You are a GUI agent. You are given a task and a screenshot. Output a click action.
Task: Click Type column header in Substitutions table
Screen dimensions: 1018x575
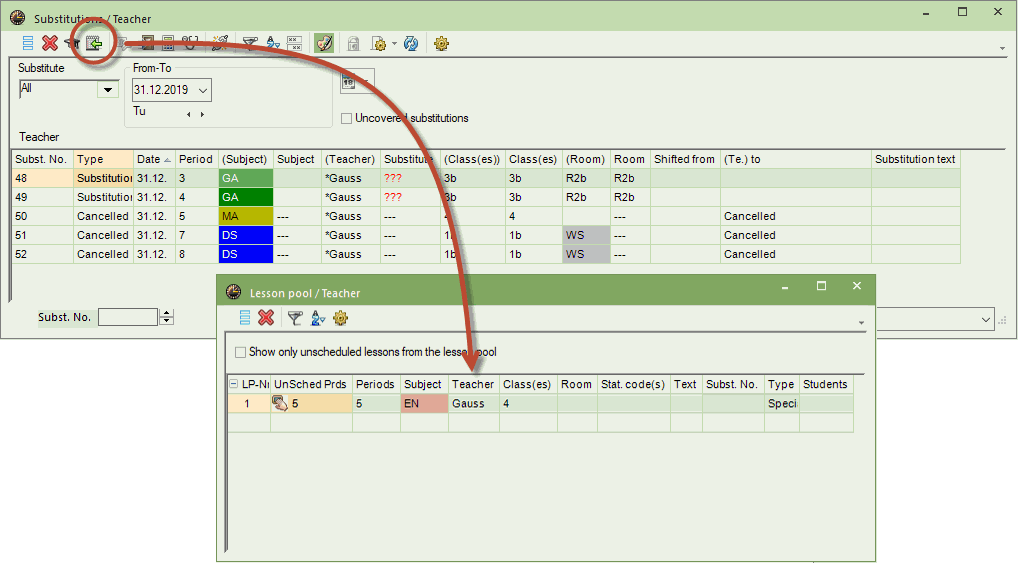[x=103, y=159]
